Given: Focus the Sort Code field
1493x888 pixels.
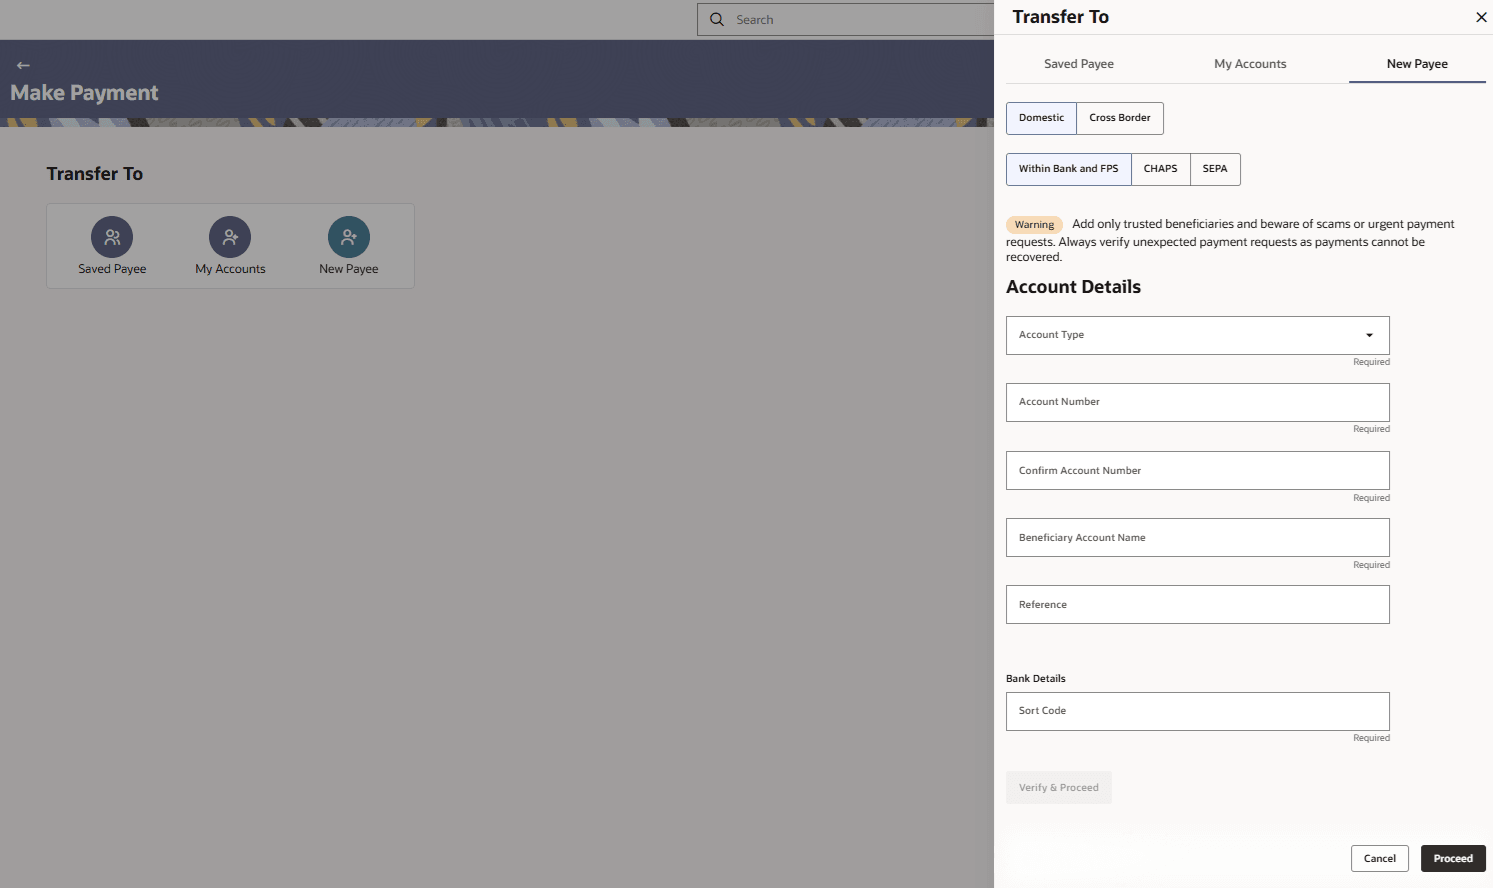Looking at the screenshot, I should coord(1197,711).
